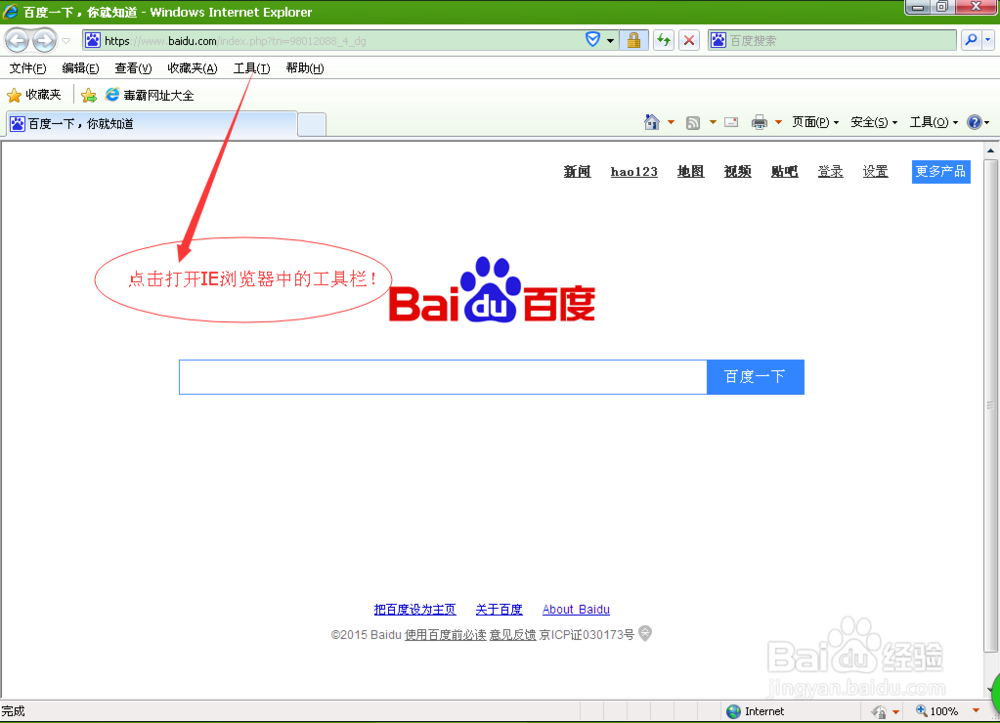This screenshot has height=723, width=1000.
Task: Open the recent pages dropdown beside Forward
Action: click(x=66, y=41)
